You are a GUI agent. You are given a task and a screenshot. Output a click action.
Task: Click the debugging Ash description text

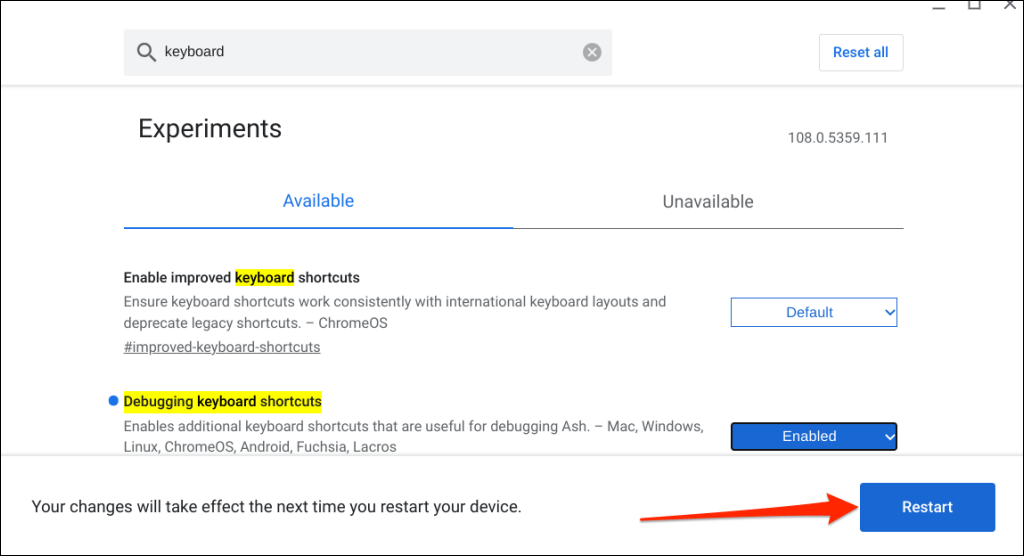(x=412, y=436)
